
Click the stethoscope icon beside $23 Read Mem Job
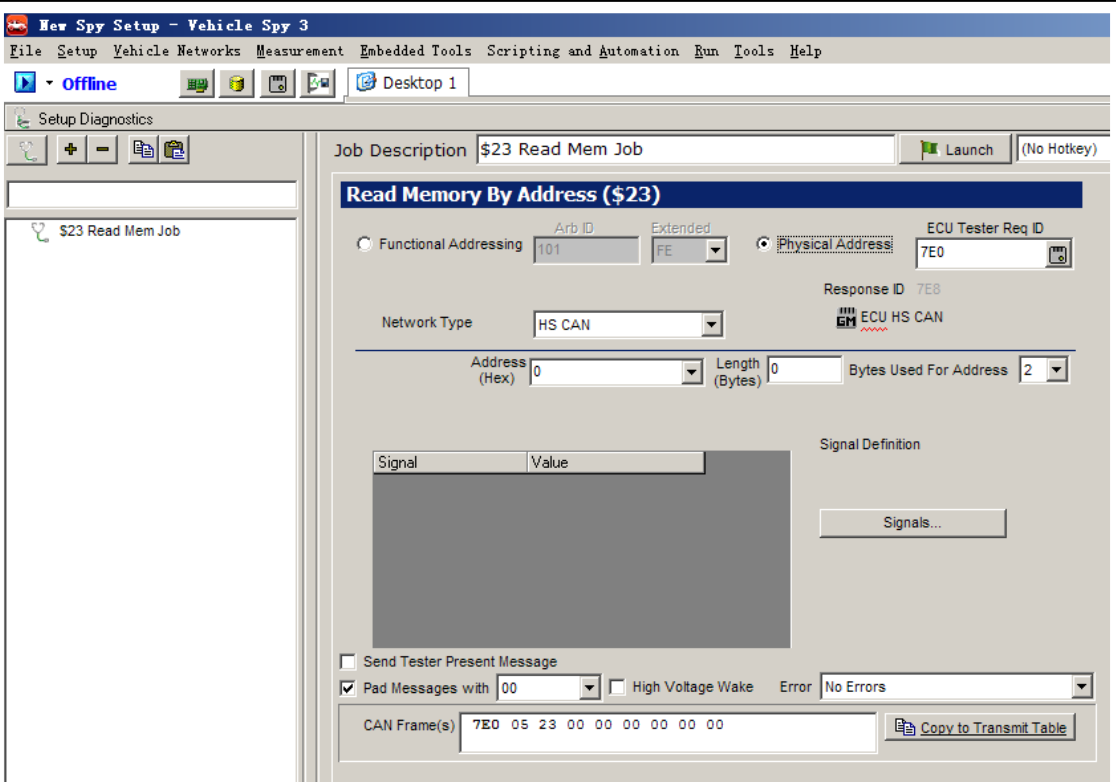(40, 231)
